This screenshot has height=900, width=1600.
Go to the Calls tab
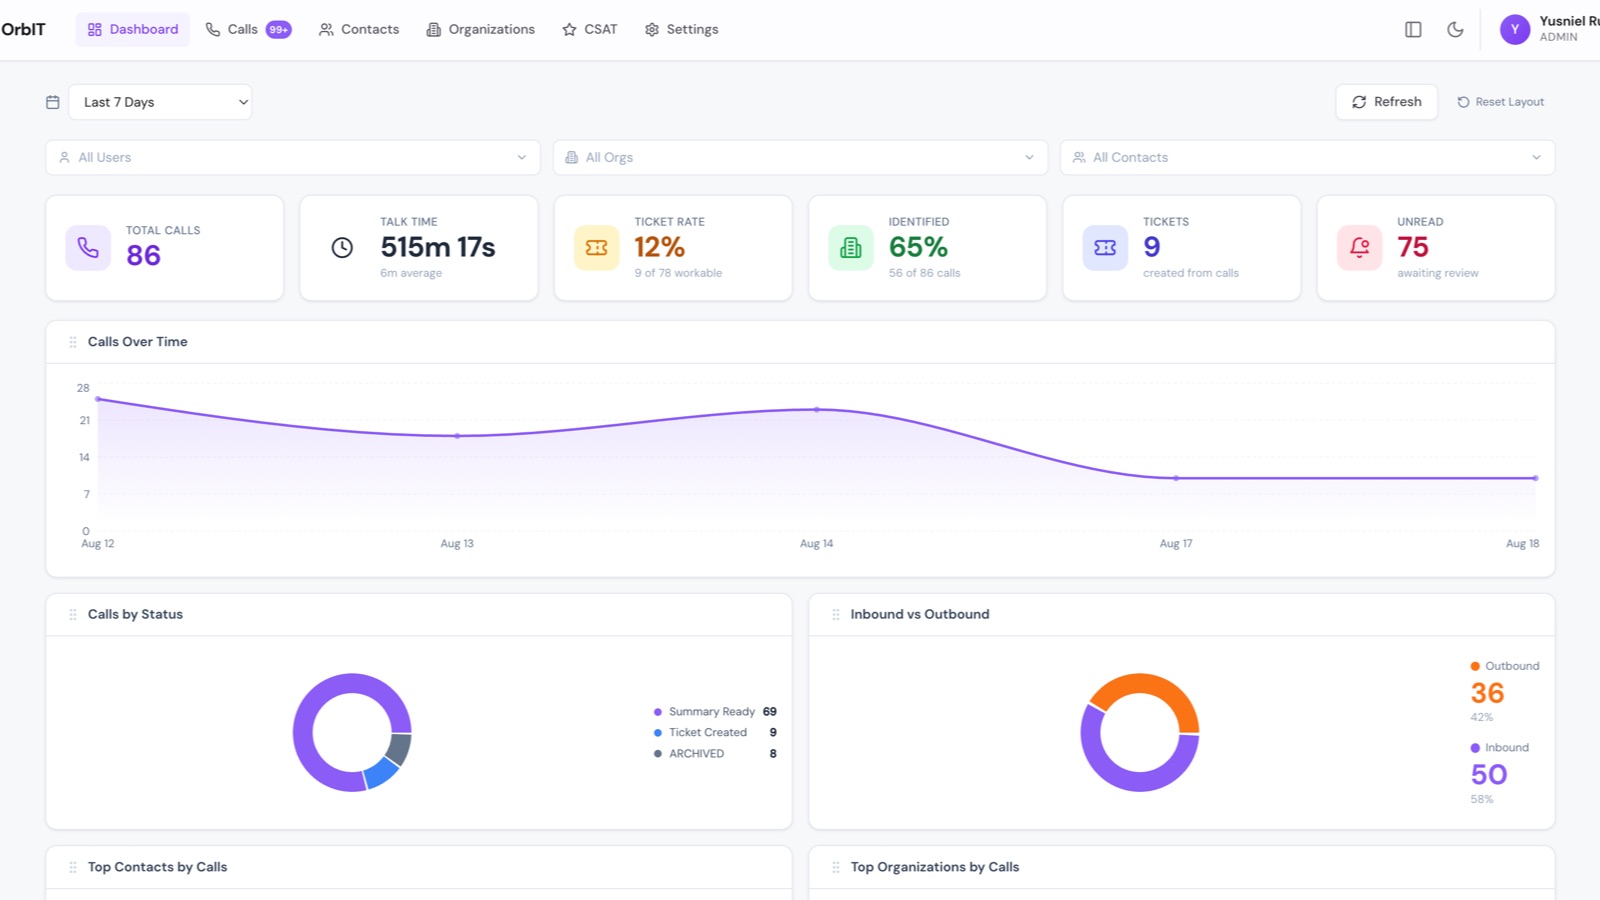click(248, 30)
